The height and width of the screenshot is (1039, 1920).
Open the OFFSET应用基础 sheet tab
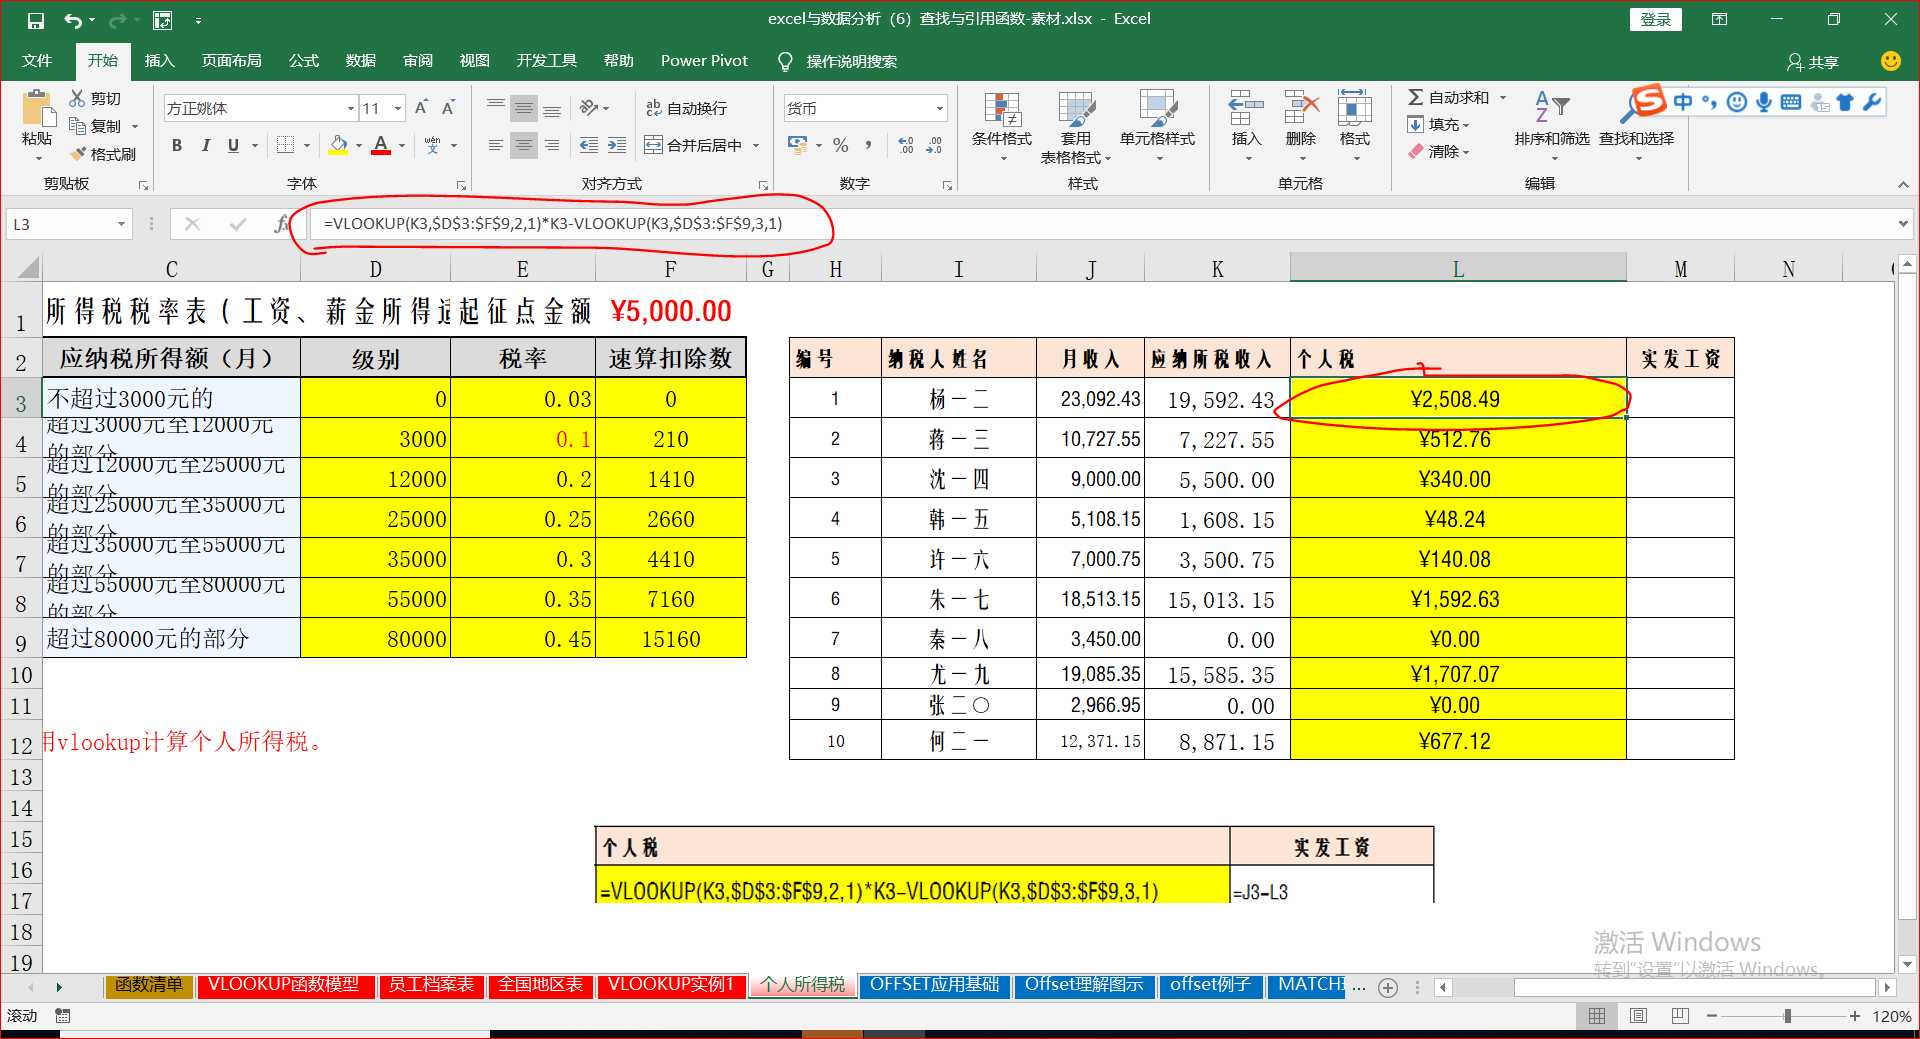(x=934, y=985)
